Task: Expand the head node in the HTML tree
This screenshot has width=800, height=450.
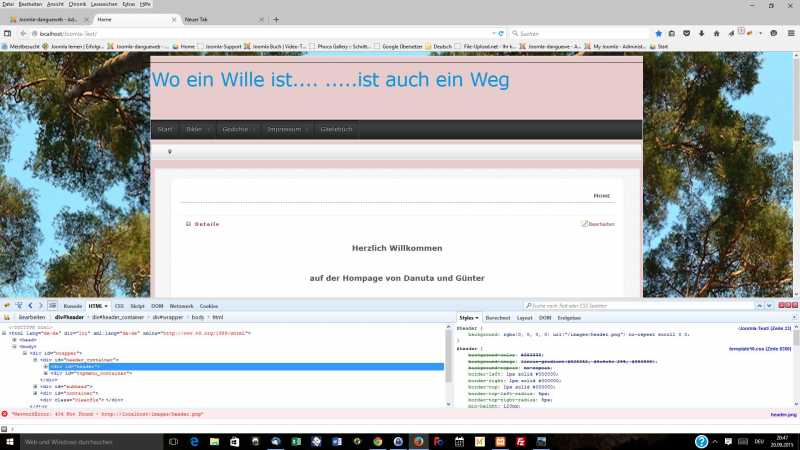Action: (14, 340)
